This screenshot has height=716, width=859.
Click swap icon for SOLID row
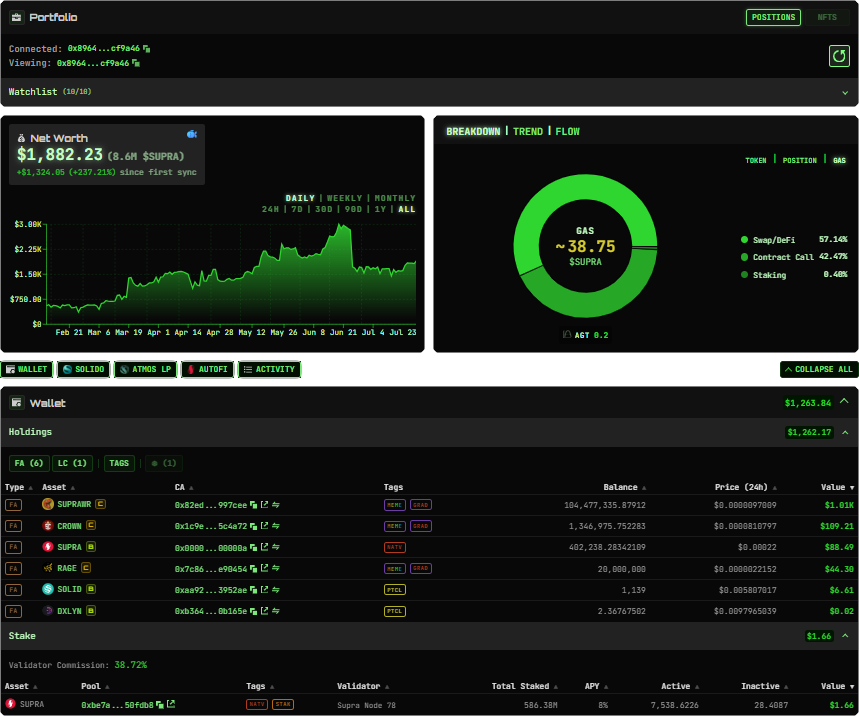[276, 589]
